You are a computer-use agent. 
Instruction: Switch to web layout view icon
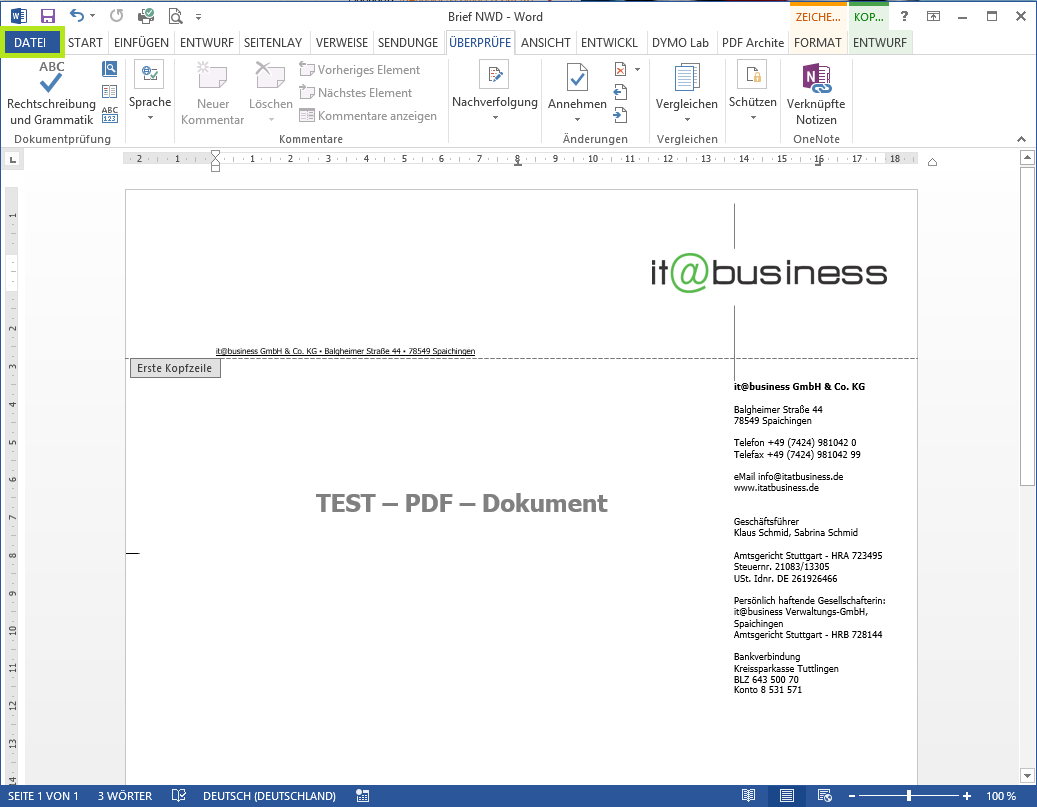tap(824, 795)
